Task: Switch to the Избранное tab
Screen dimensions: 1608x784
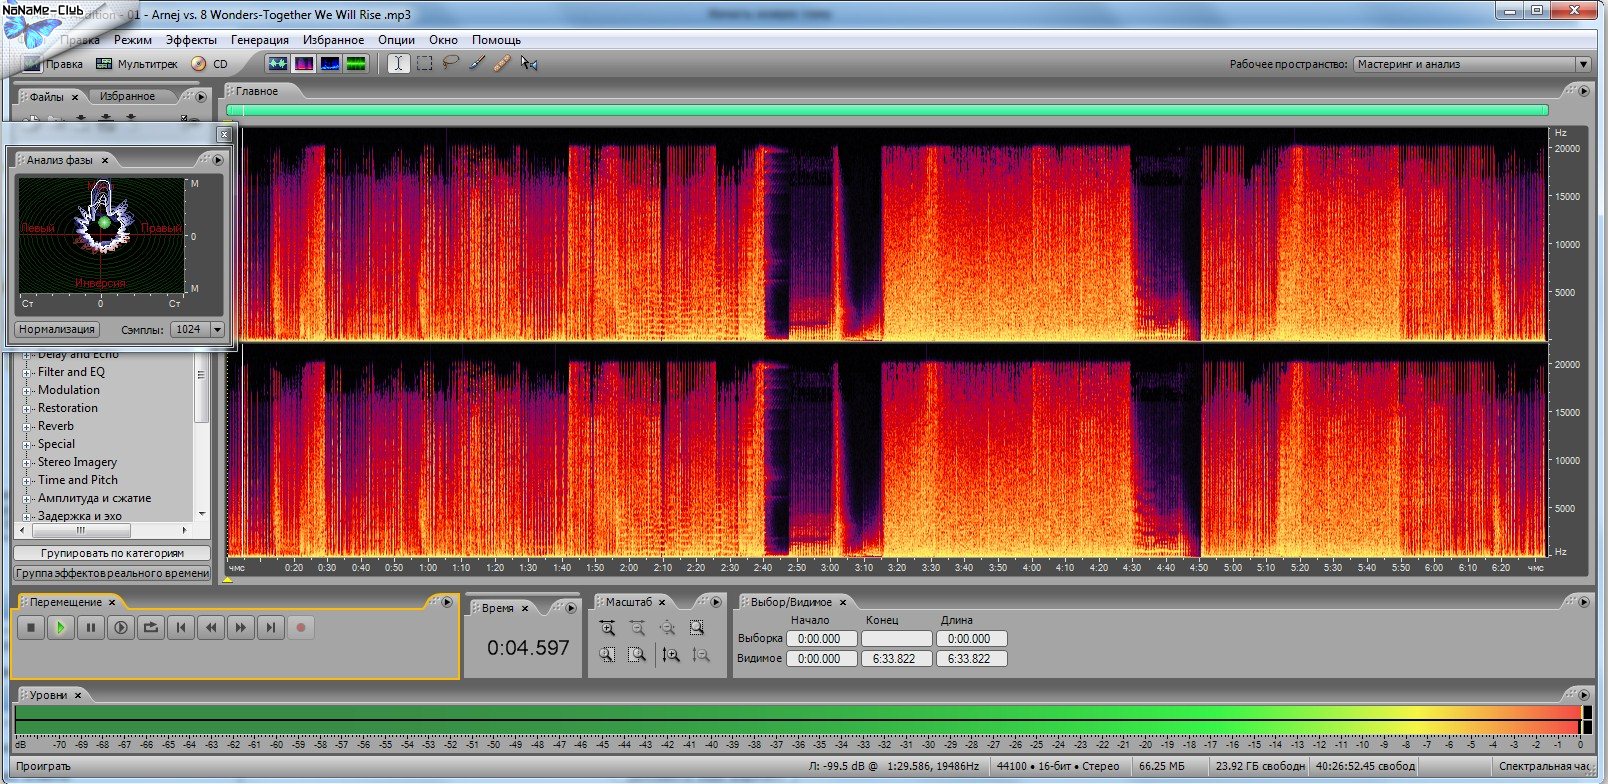Action: [127, 97]
